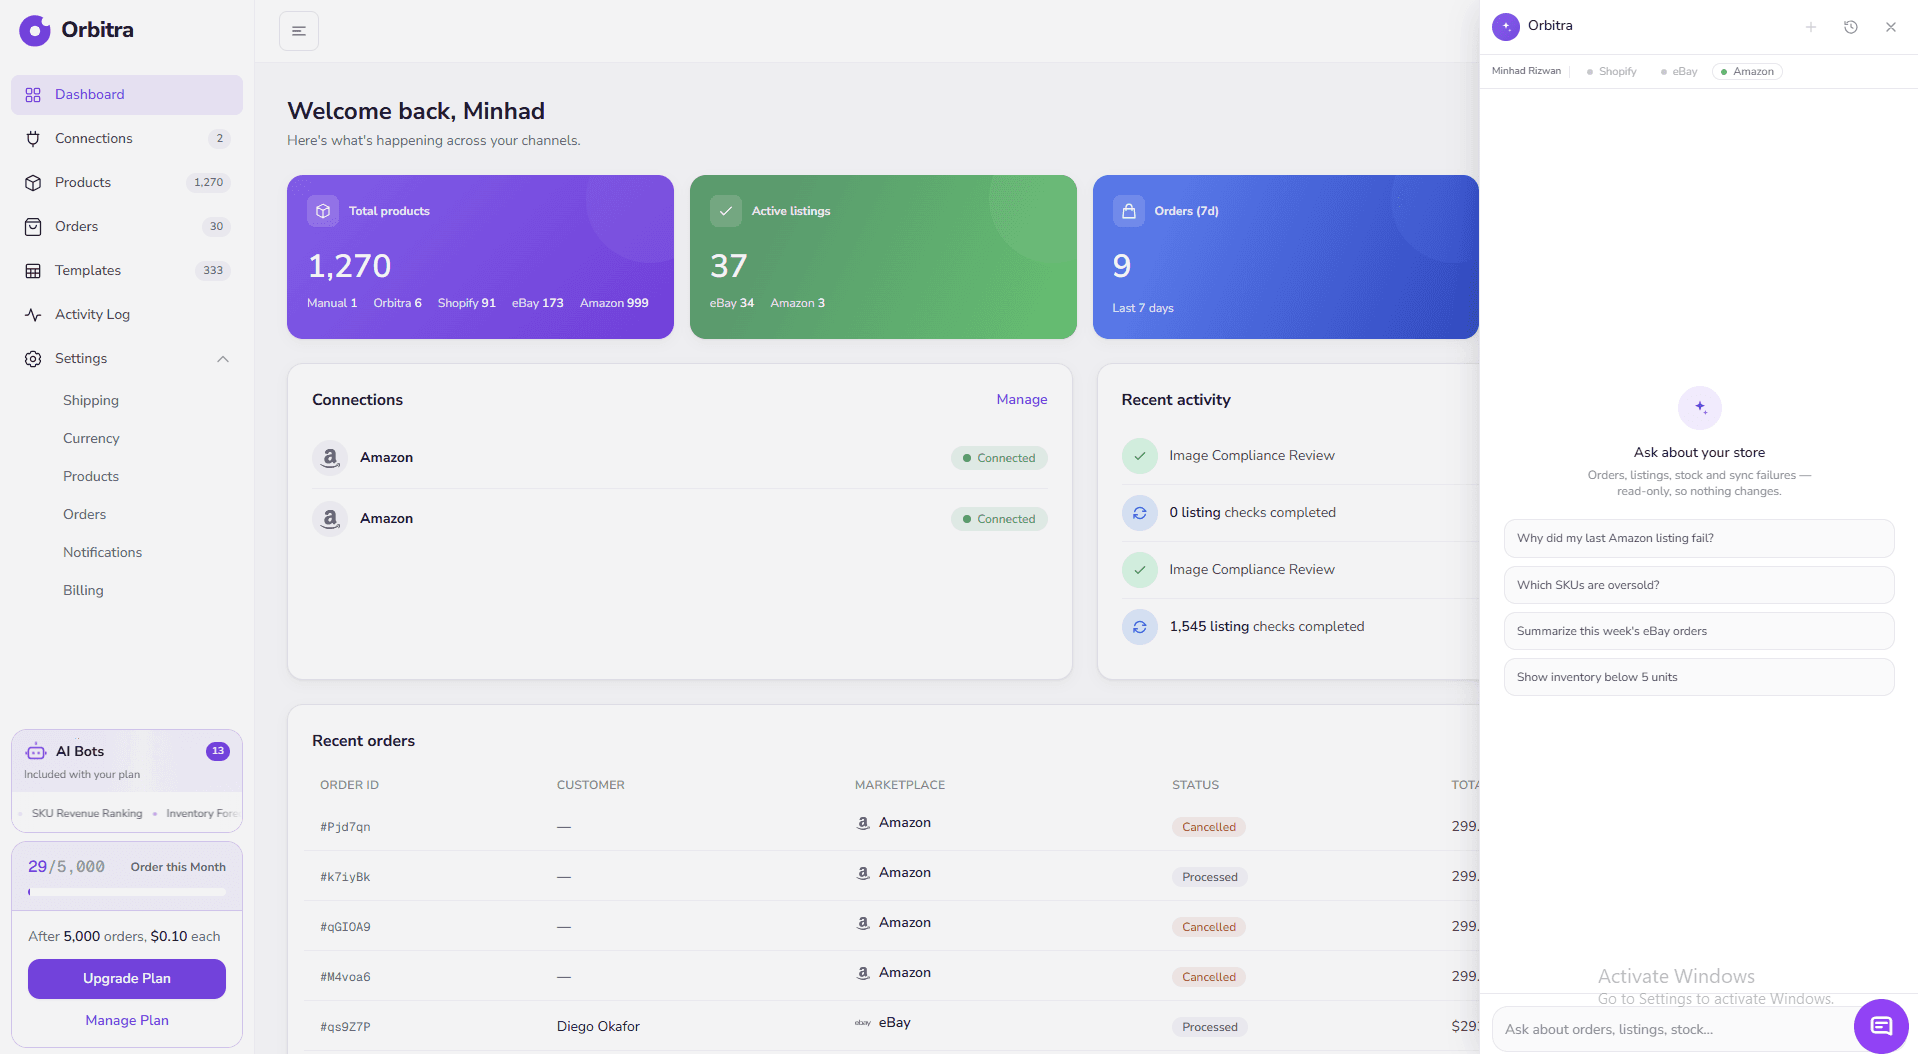Open Templates in the sidebar

pyautogui.click(x=127, y=270)
